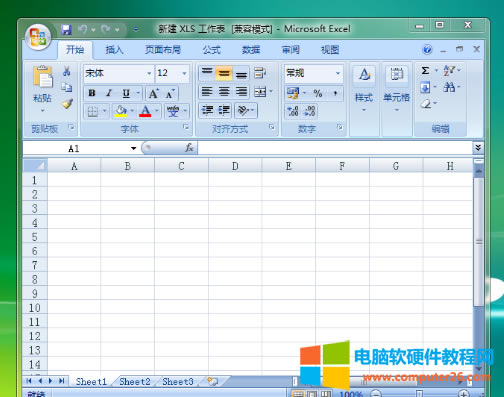Toggle middle vertical alignment

tap(224, 73)
